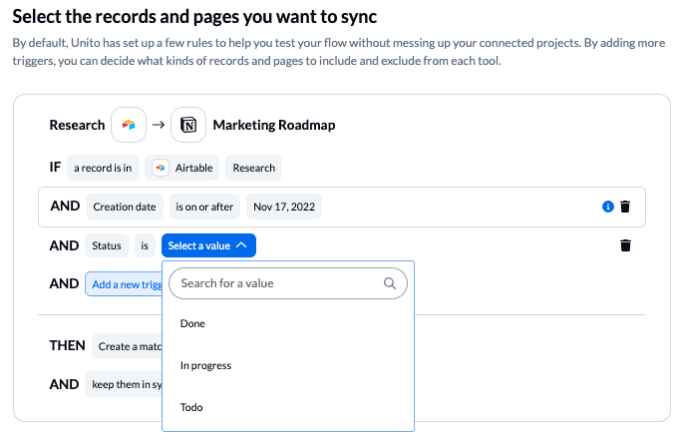The width and height of the screenshot is (683, 441).
Task: Click the 'is' operator chip beside Status
Action: click(145, 245)
